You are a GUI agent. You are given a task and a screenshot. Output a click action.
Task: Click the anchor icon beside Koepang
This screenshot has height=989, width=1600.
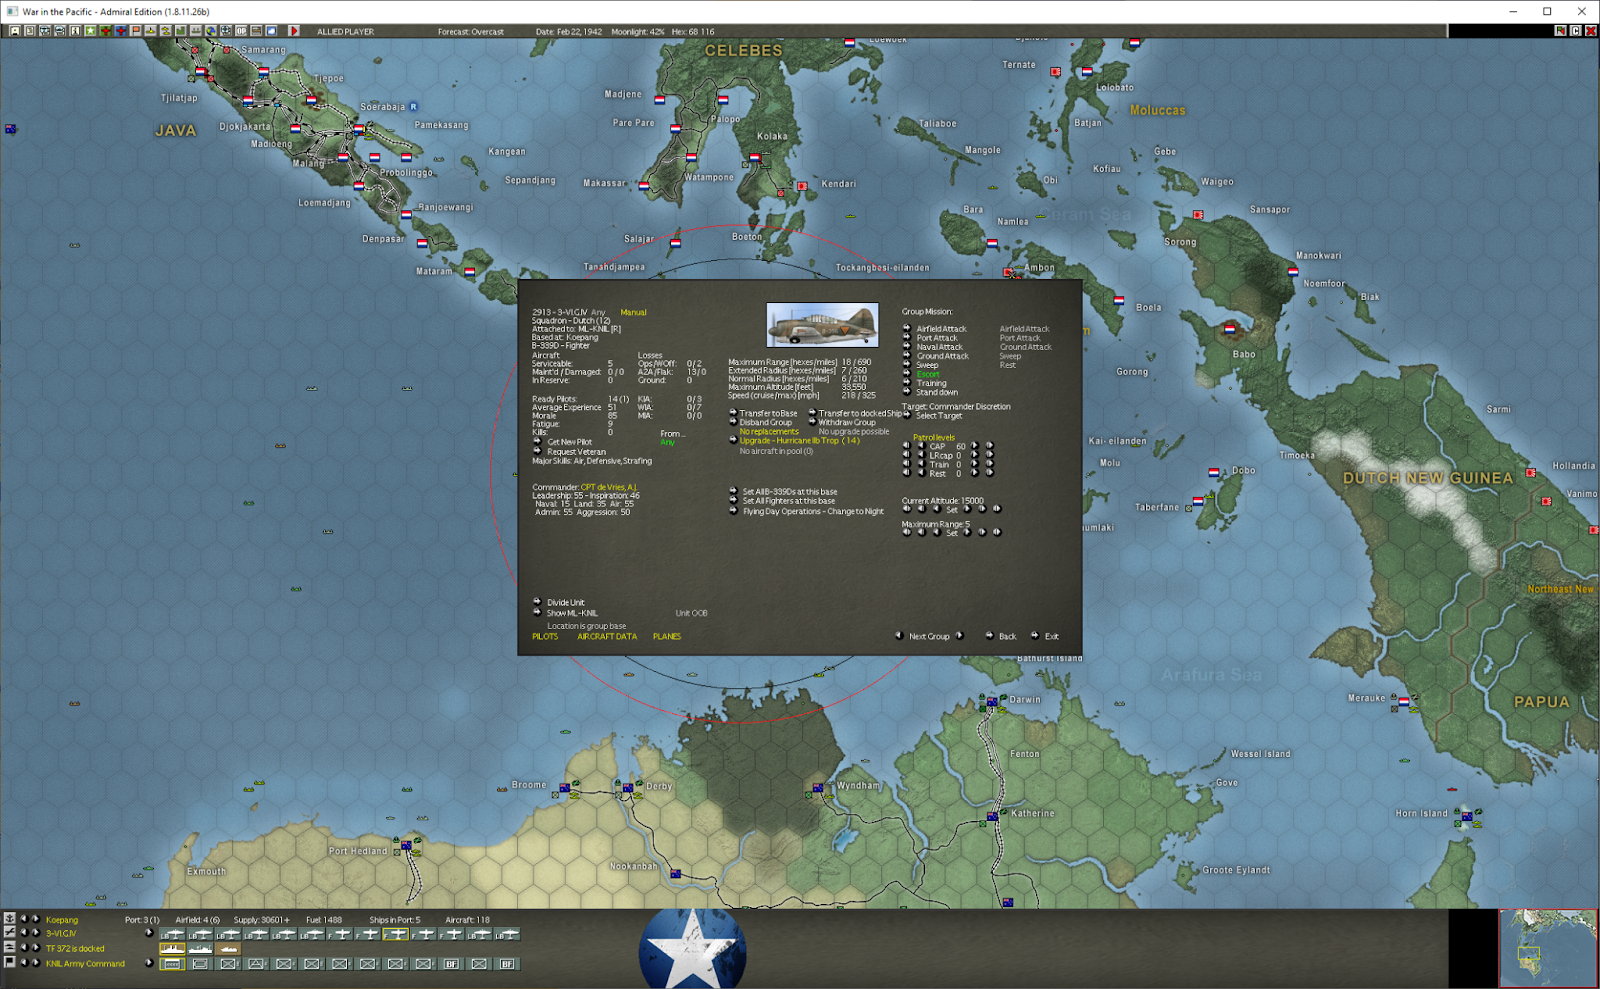[10, 919]
